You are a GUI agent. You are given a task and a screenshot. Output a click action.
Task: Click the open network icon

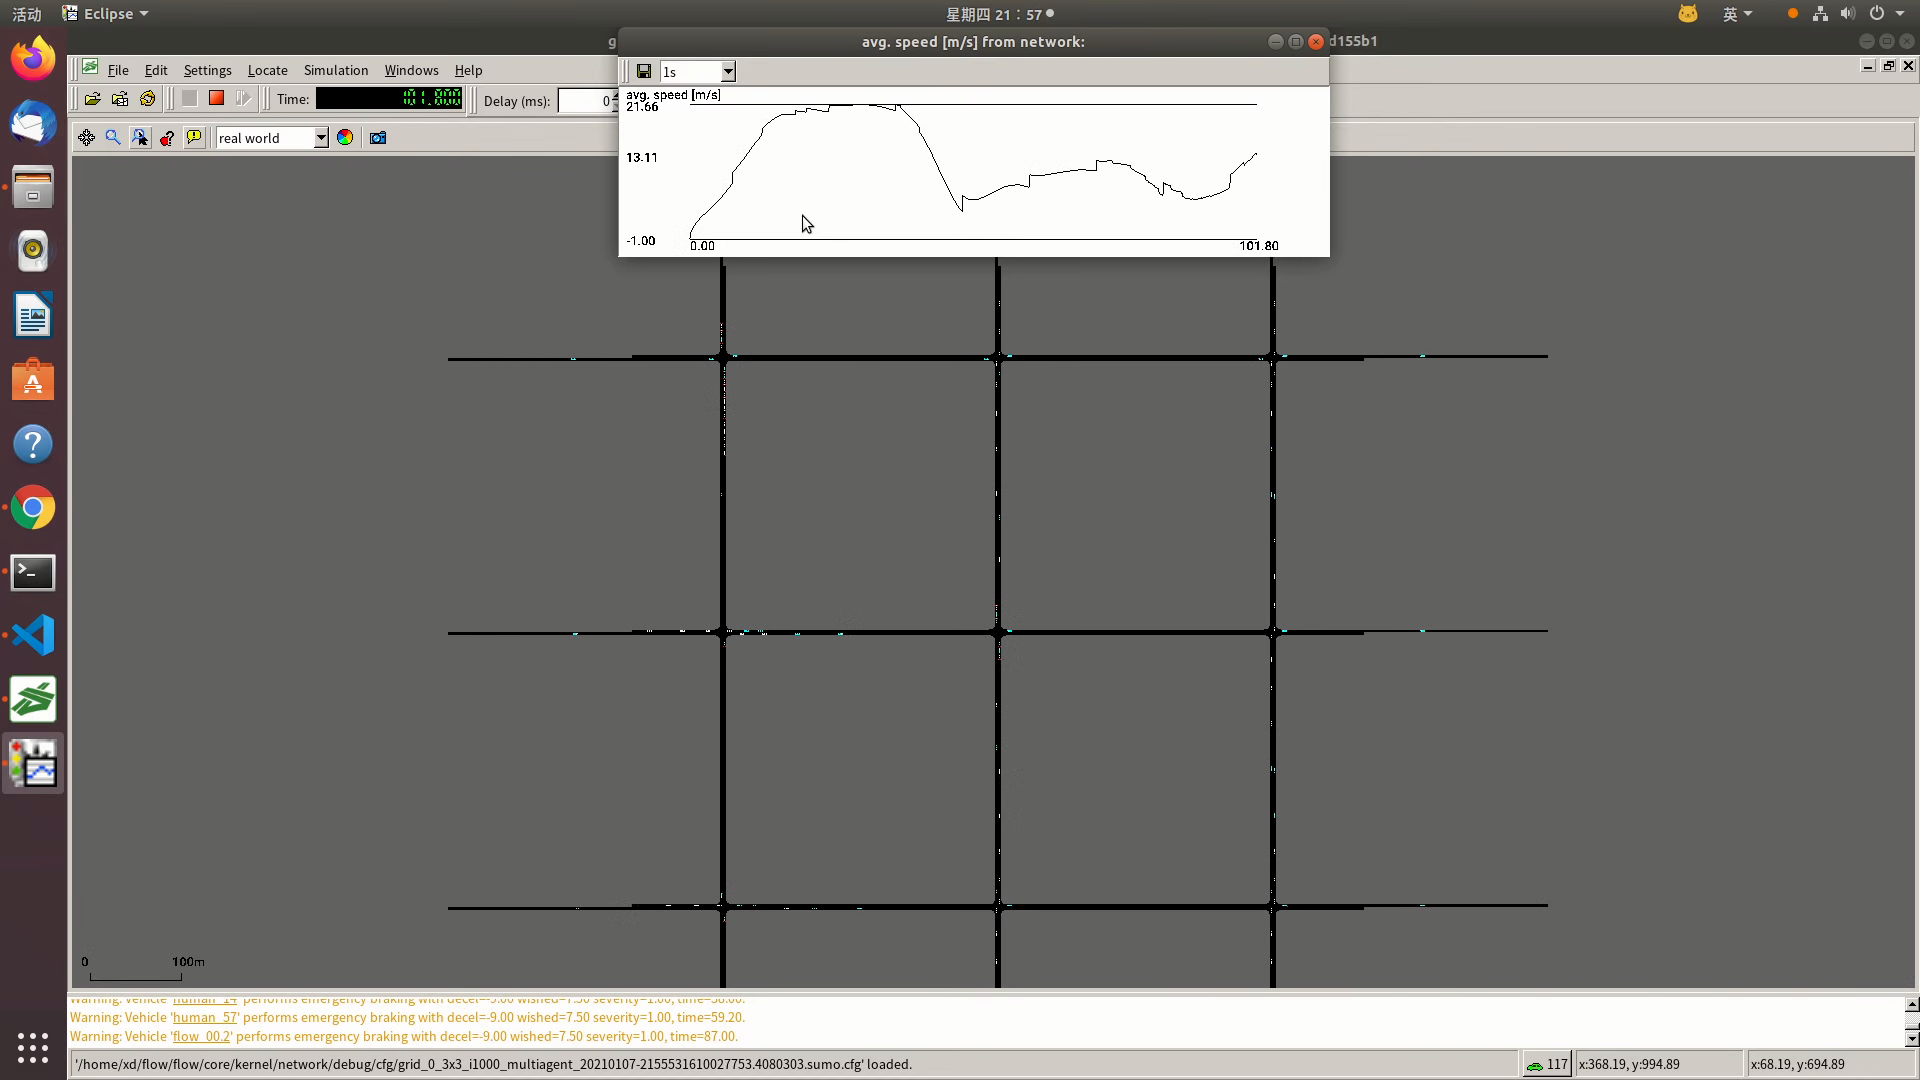pos(120,99)
